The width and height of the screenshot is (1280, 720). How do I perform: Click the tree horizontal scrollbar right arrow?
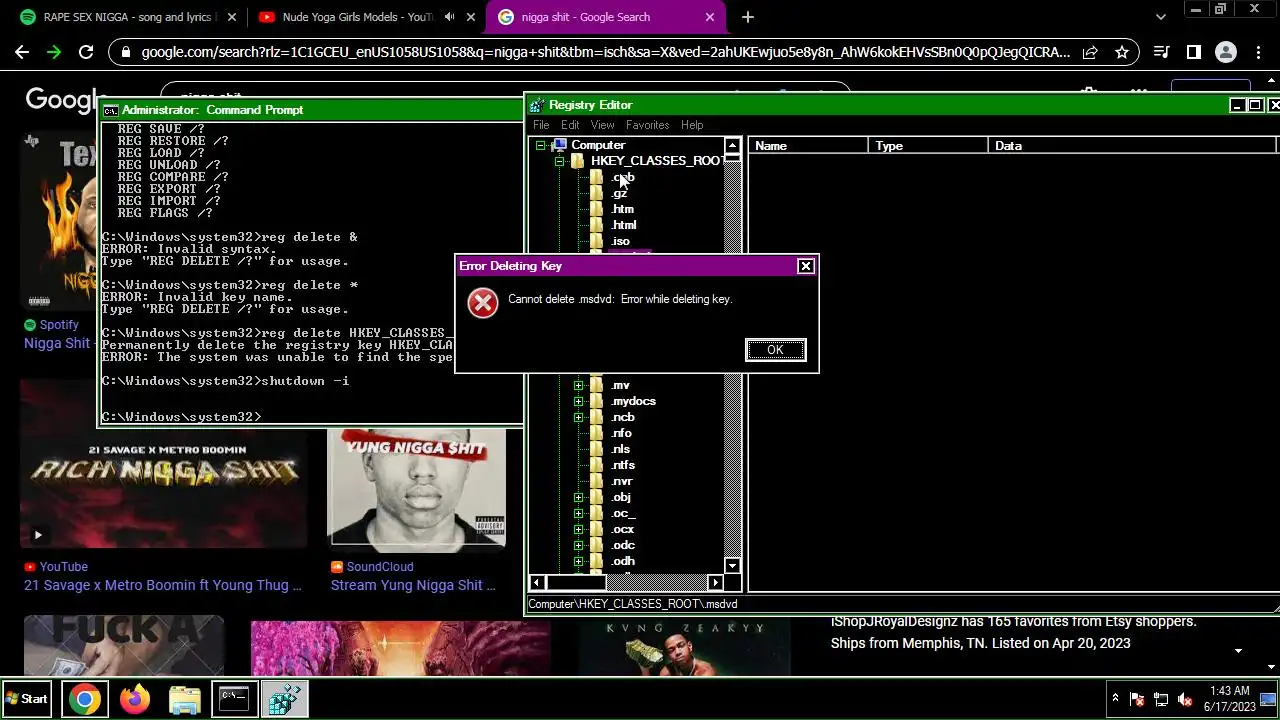click(x=715, y=582)
